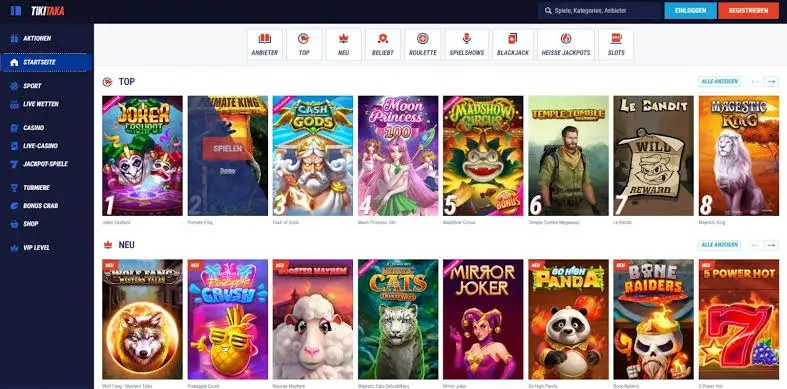Click the Registrieren button

coord(748,11)
